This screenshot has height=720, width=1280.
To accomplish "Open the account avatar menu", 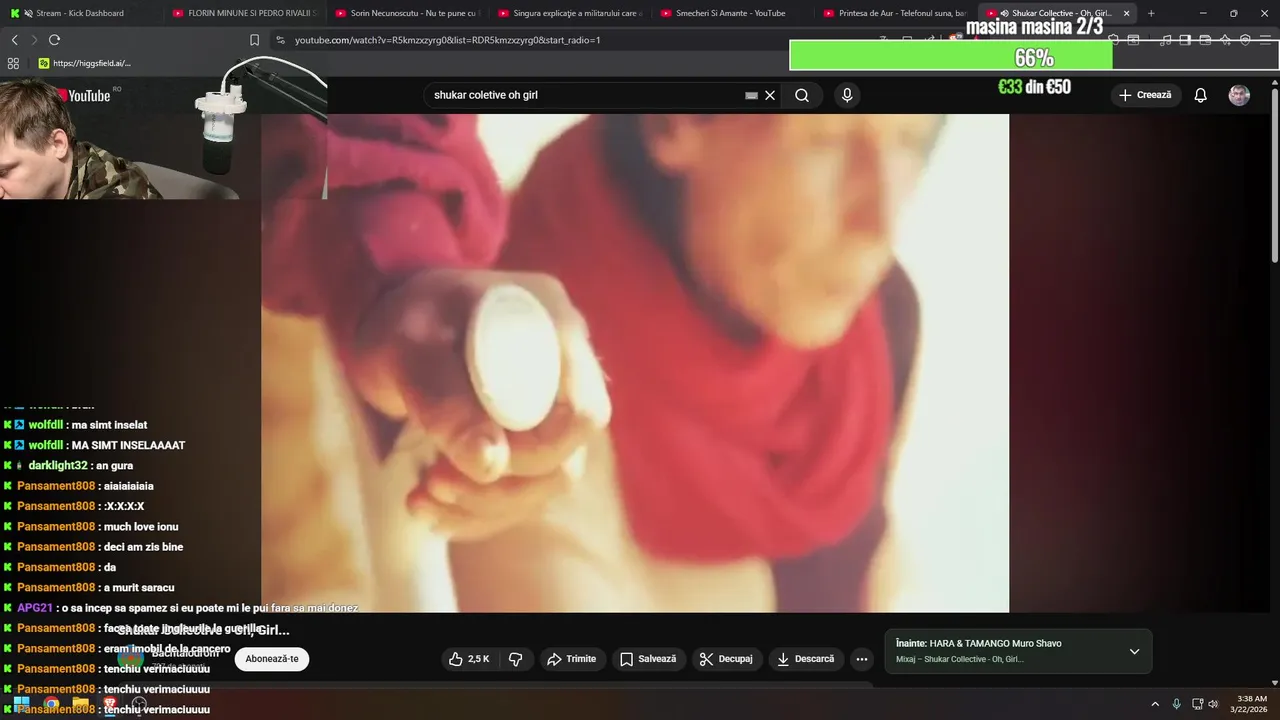I will pyautogui.click(x=1239, y=95).
